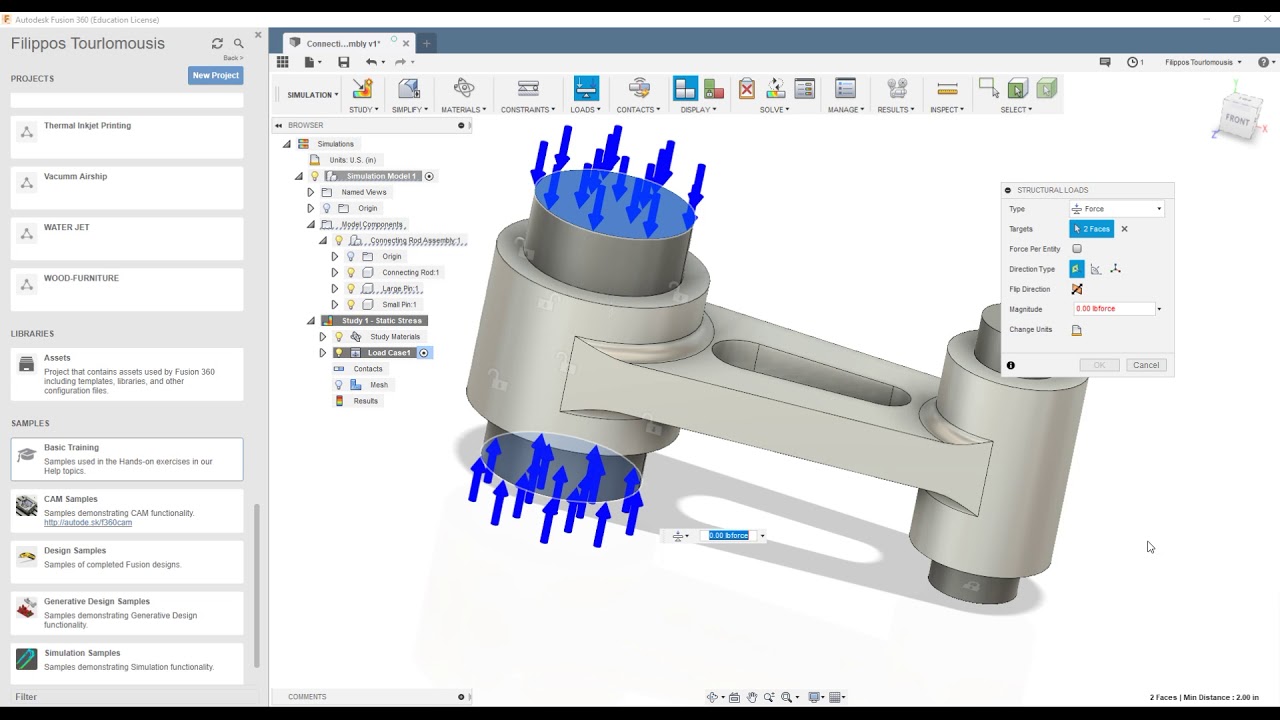Screen dimensions: 1280x720
Task: Click the blue Display grid icon
Action: point(685,89)
